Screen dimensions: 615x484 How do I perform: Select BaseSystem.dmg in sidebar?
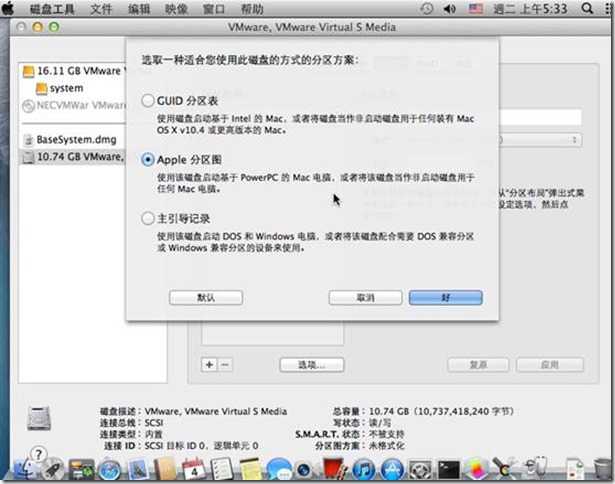pyautogui.click(x=74, y=139)
